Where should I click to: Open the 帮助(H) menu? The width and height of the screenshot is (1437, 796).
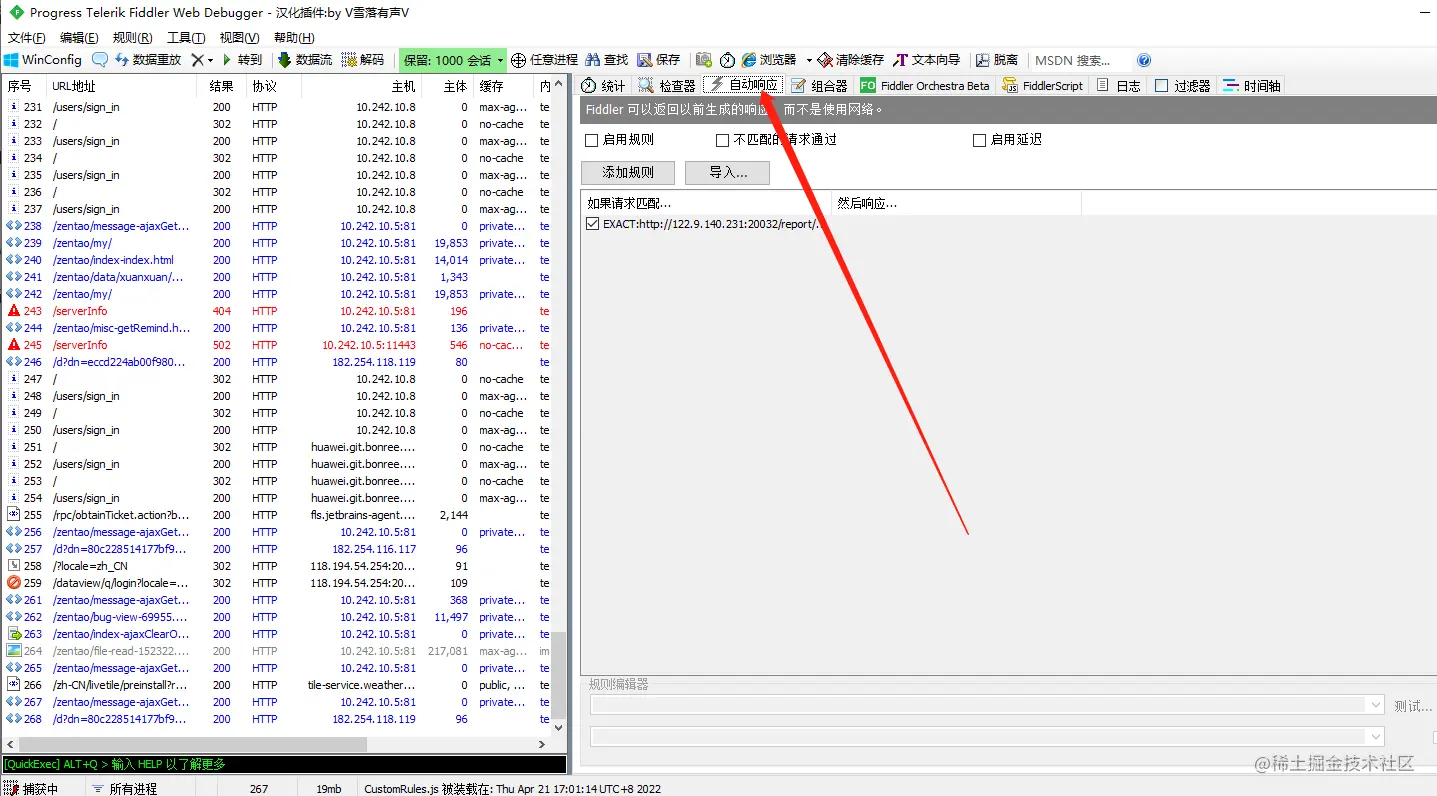coord(294,38)
